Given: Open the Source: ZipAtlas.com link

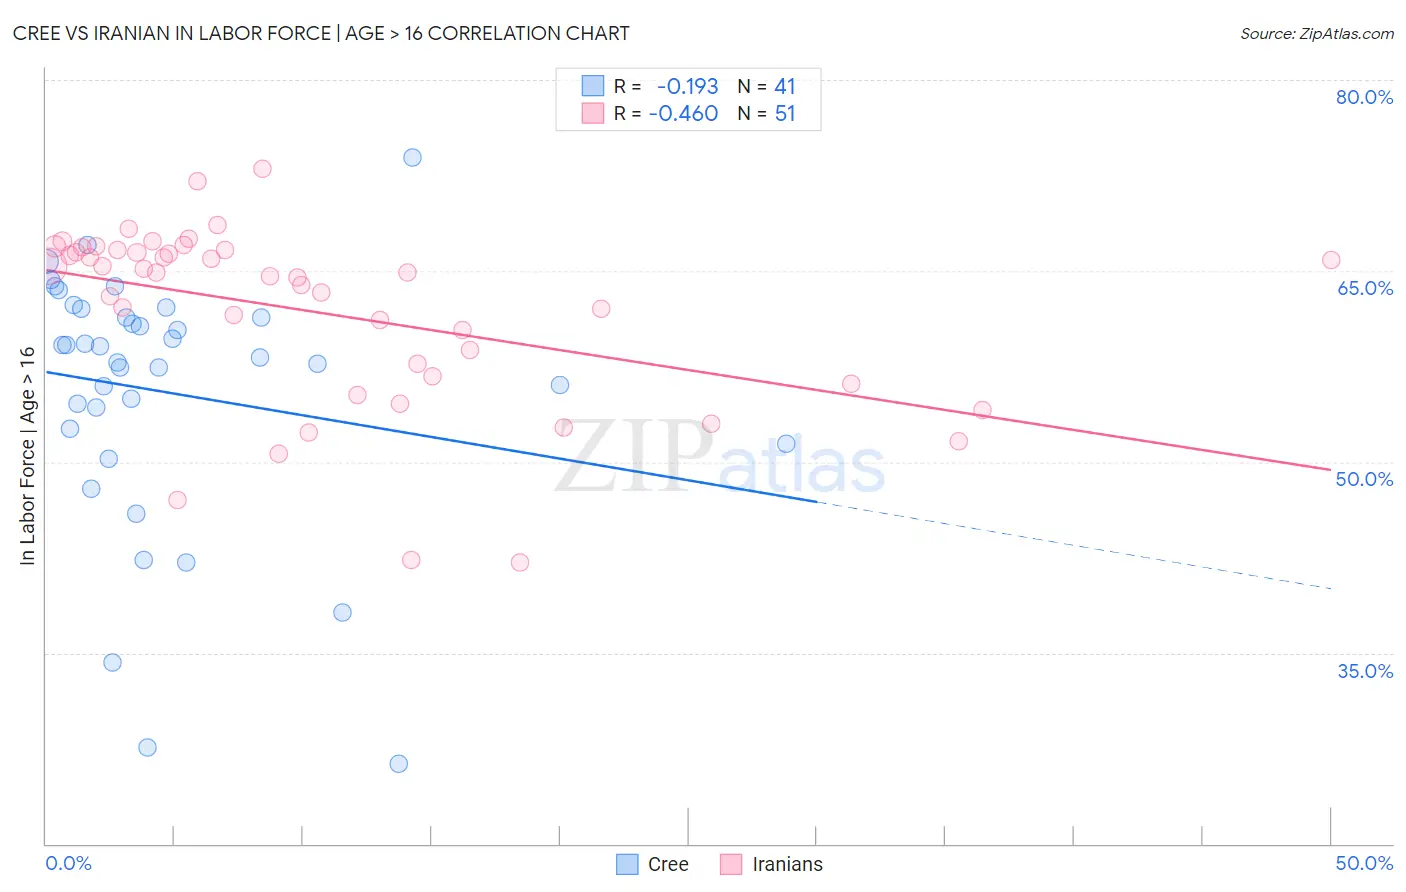Looking at the screenshot, I should (1317, 33).
